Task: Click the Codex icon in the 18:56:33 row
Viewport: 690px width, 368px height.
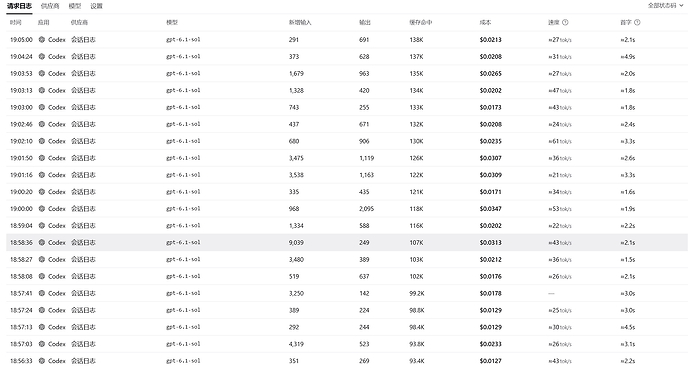Action: [42, 361]
